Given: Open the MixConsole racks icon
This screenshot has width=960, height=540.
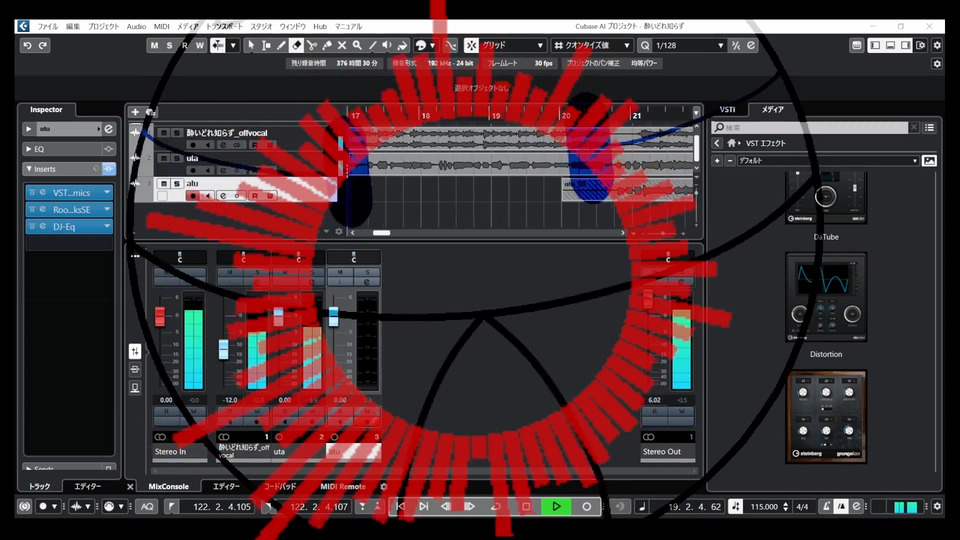Looking at the screenshot, I should click(x=135, y=351).
